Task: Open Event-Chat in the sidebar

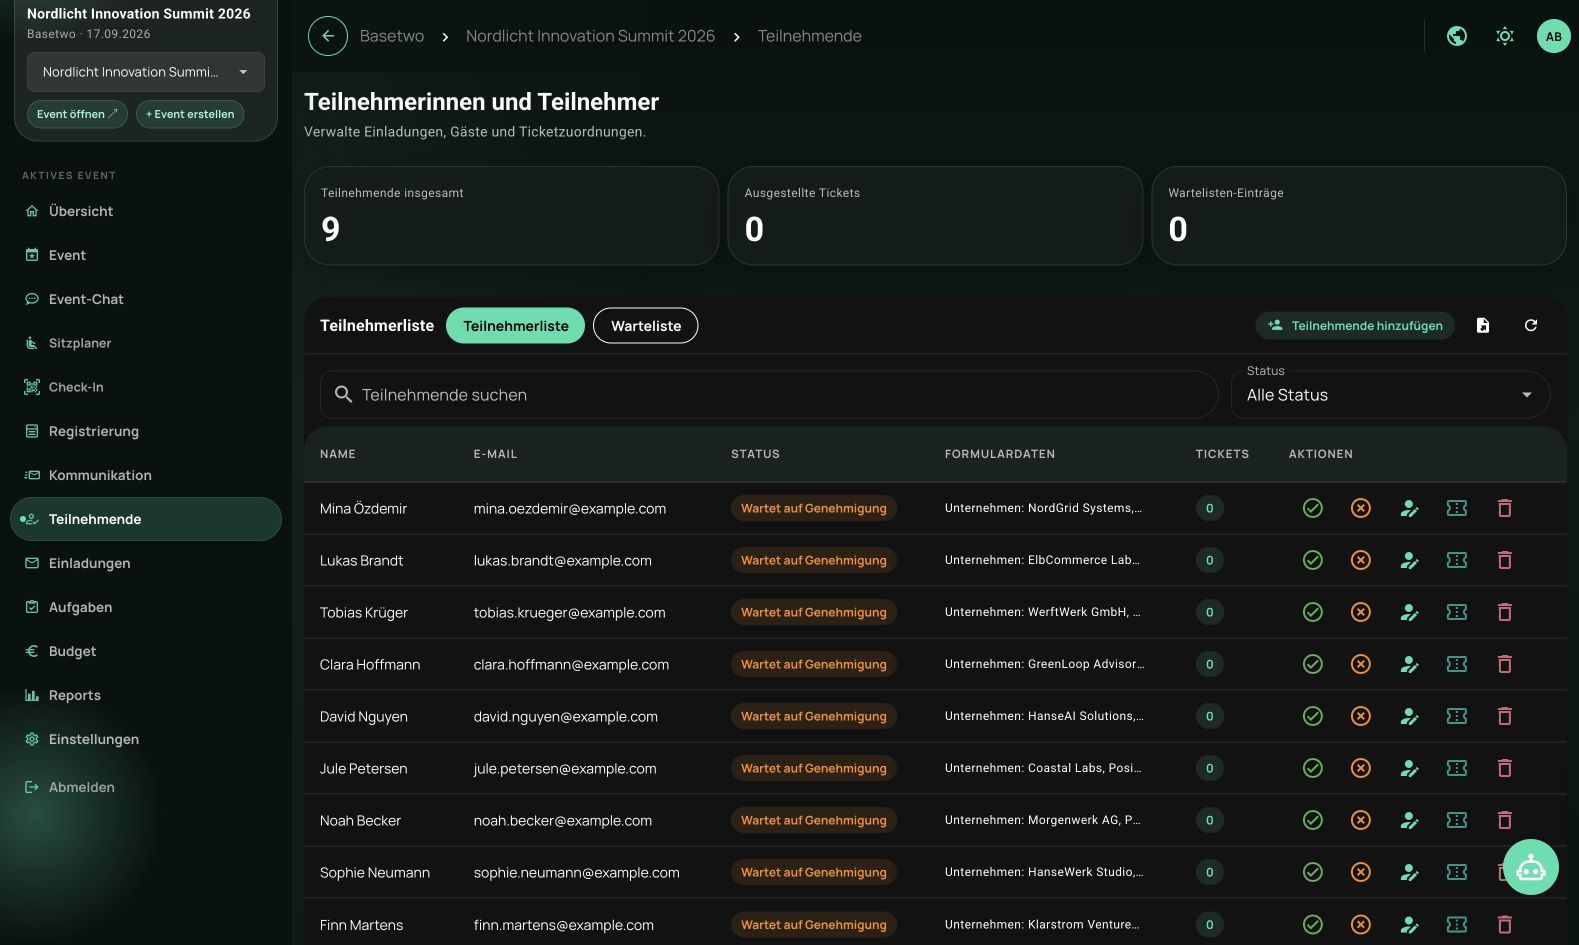Action: coord(146,299)
